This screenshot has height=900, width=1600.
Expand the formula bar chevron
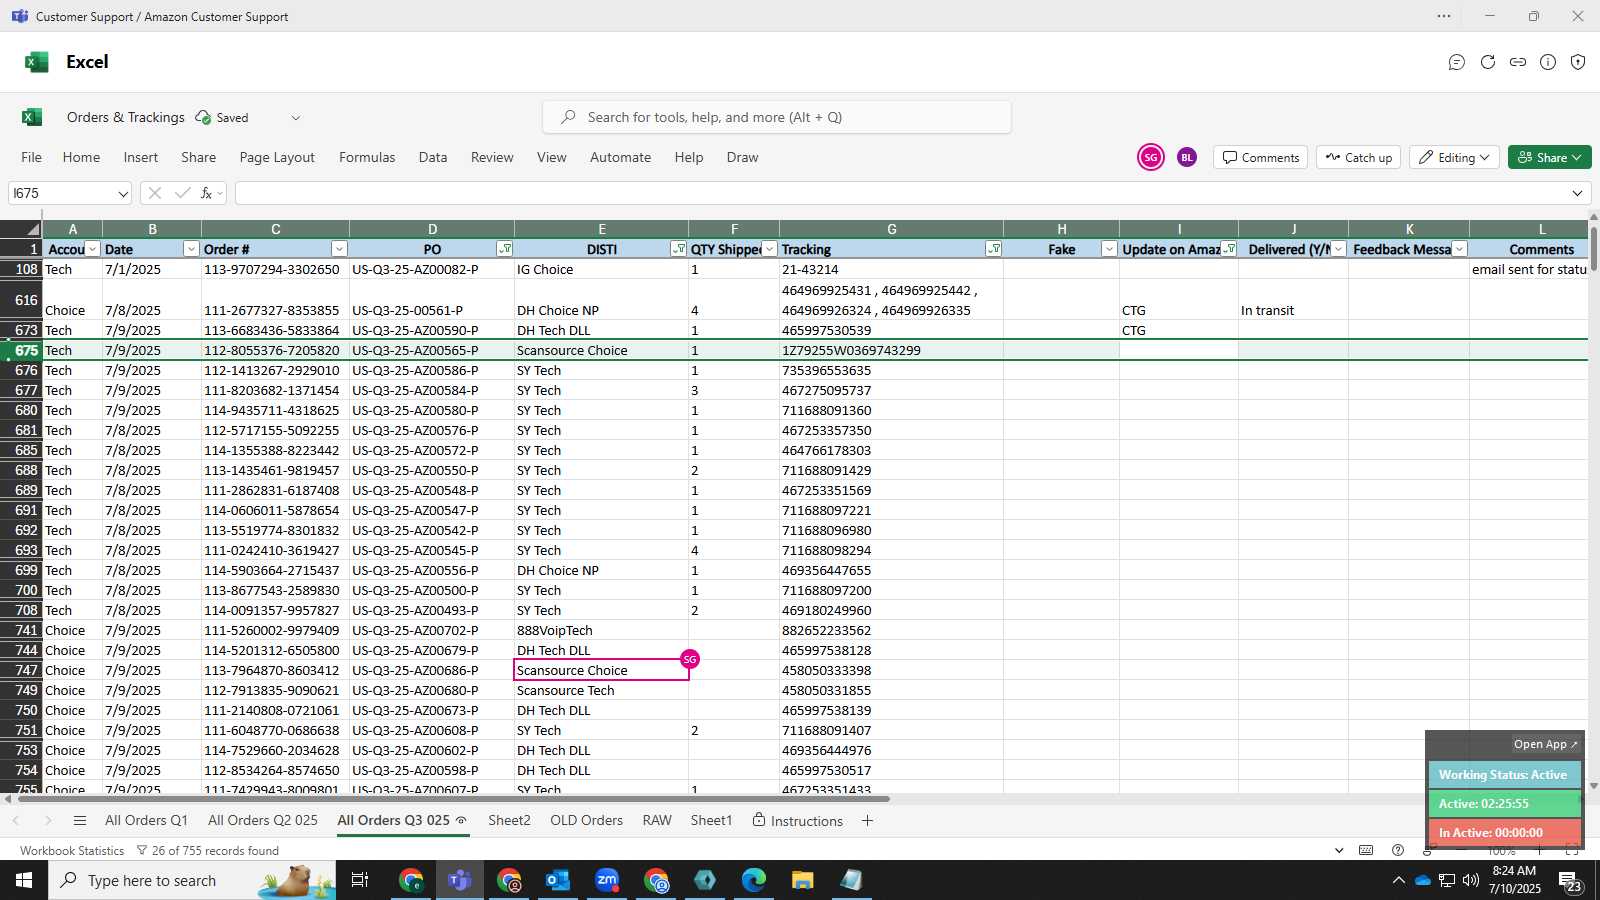(x=1577, y=193)
